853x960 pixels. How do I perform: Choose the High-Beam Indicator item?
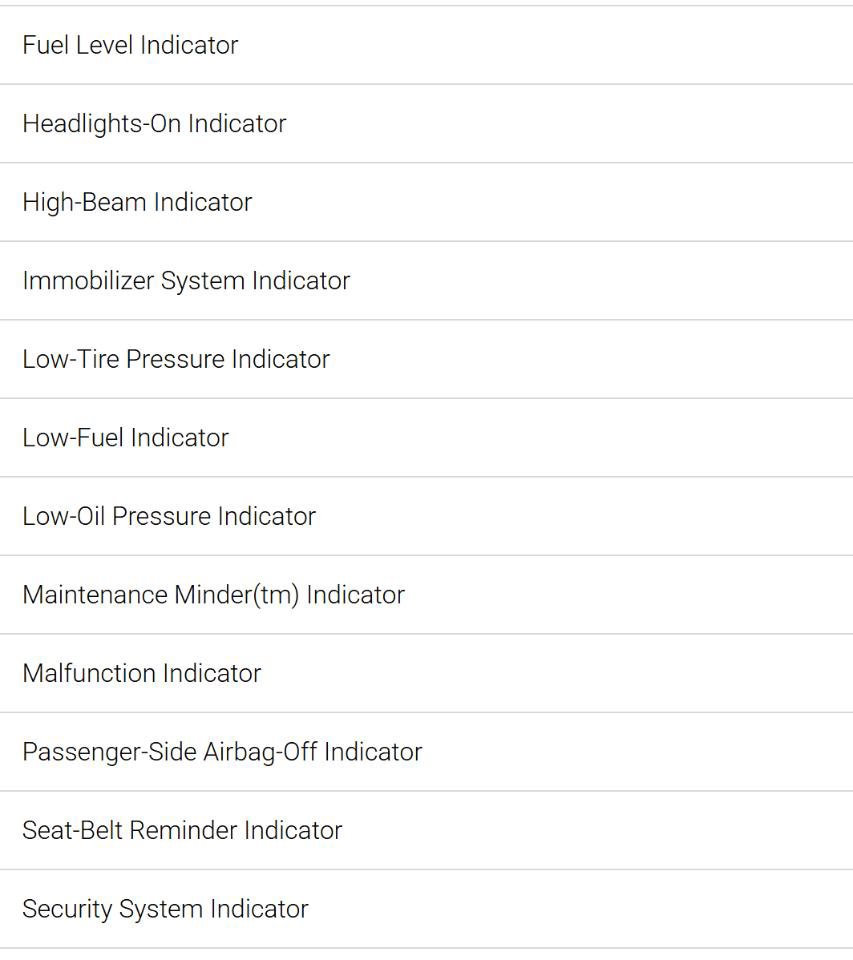tap(426, 202)
